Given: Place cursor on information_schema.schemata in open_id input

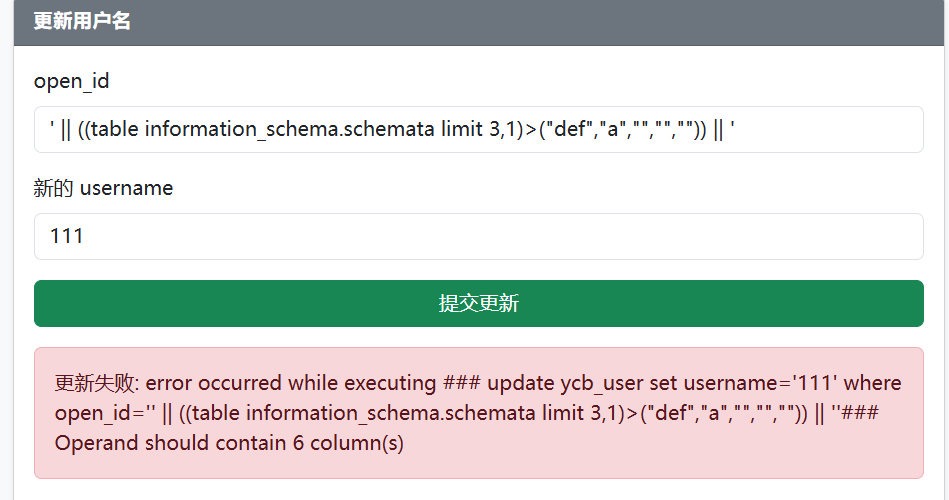Looking at the screenshot, I should coord(289,130).
